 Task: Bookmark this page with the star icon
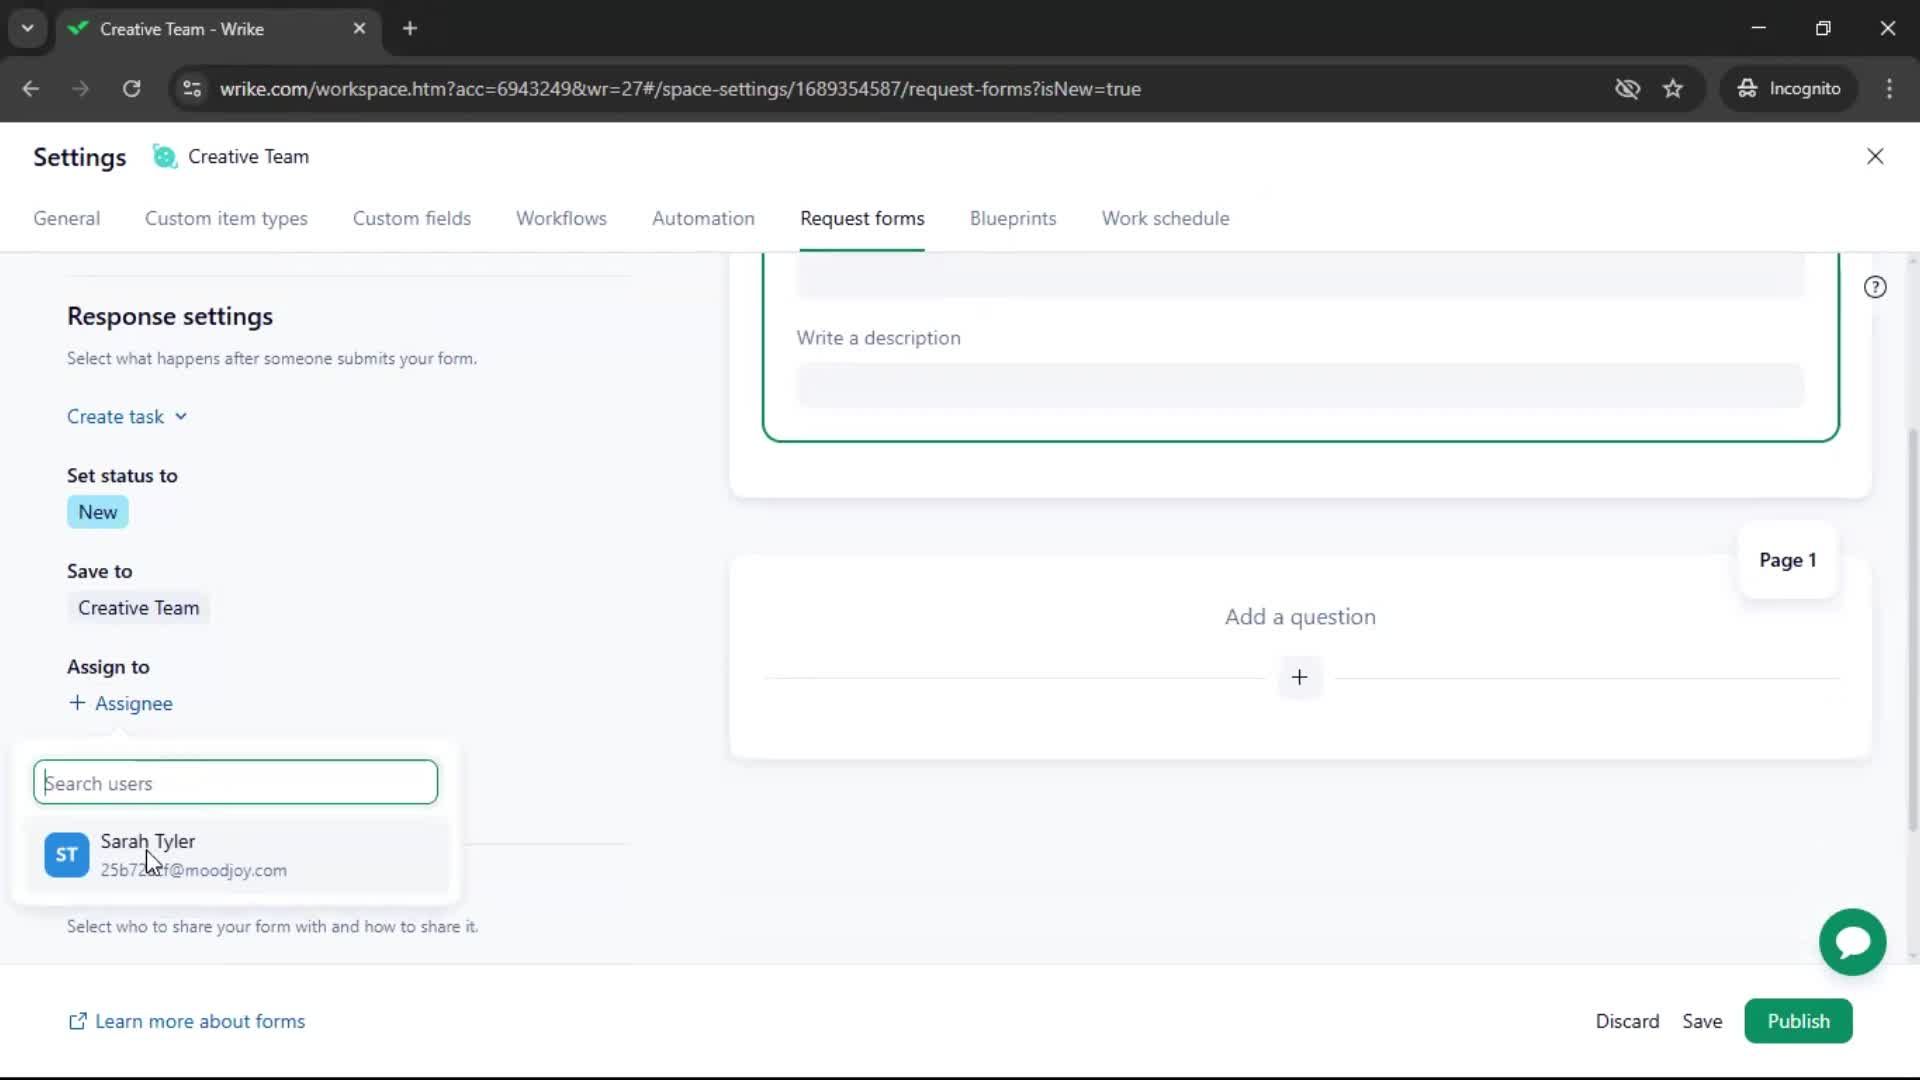[x=1673, y=89]
